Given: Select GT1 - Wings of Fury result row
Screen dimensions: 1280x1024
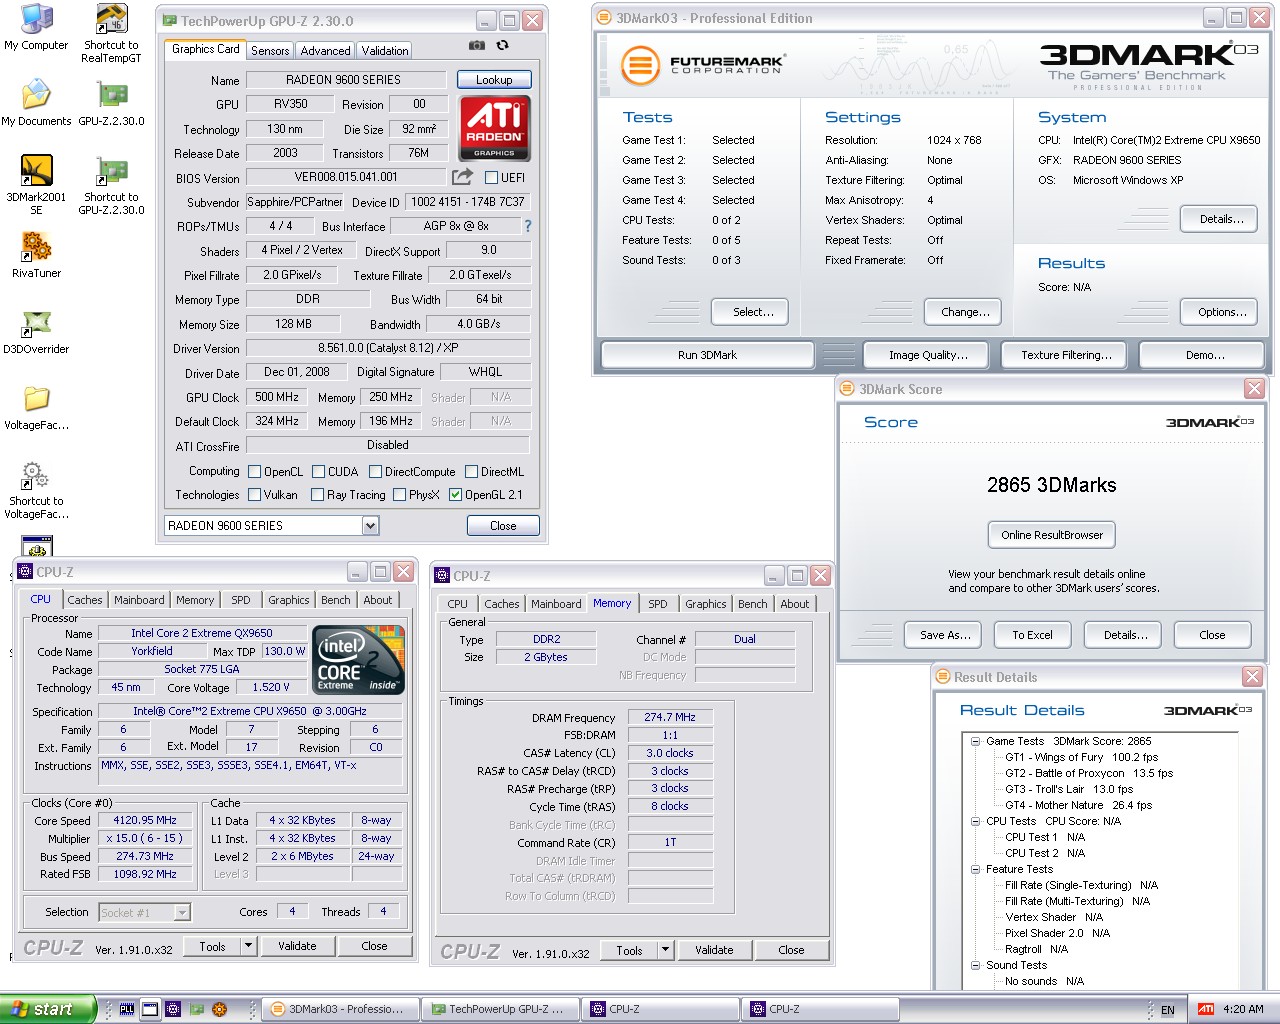Looking at the screenshot, I should click(x=1081, y=757).
